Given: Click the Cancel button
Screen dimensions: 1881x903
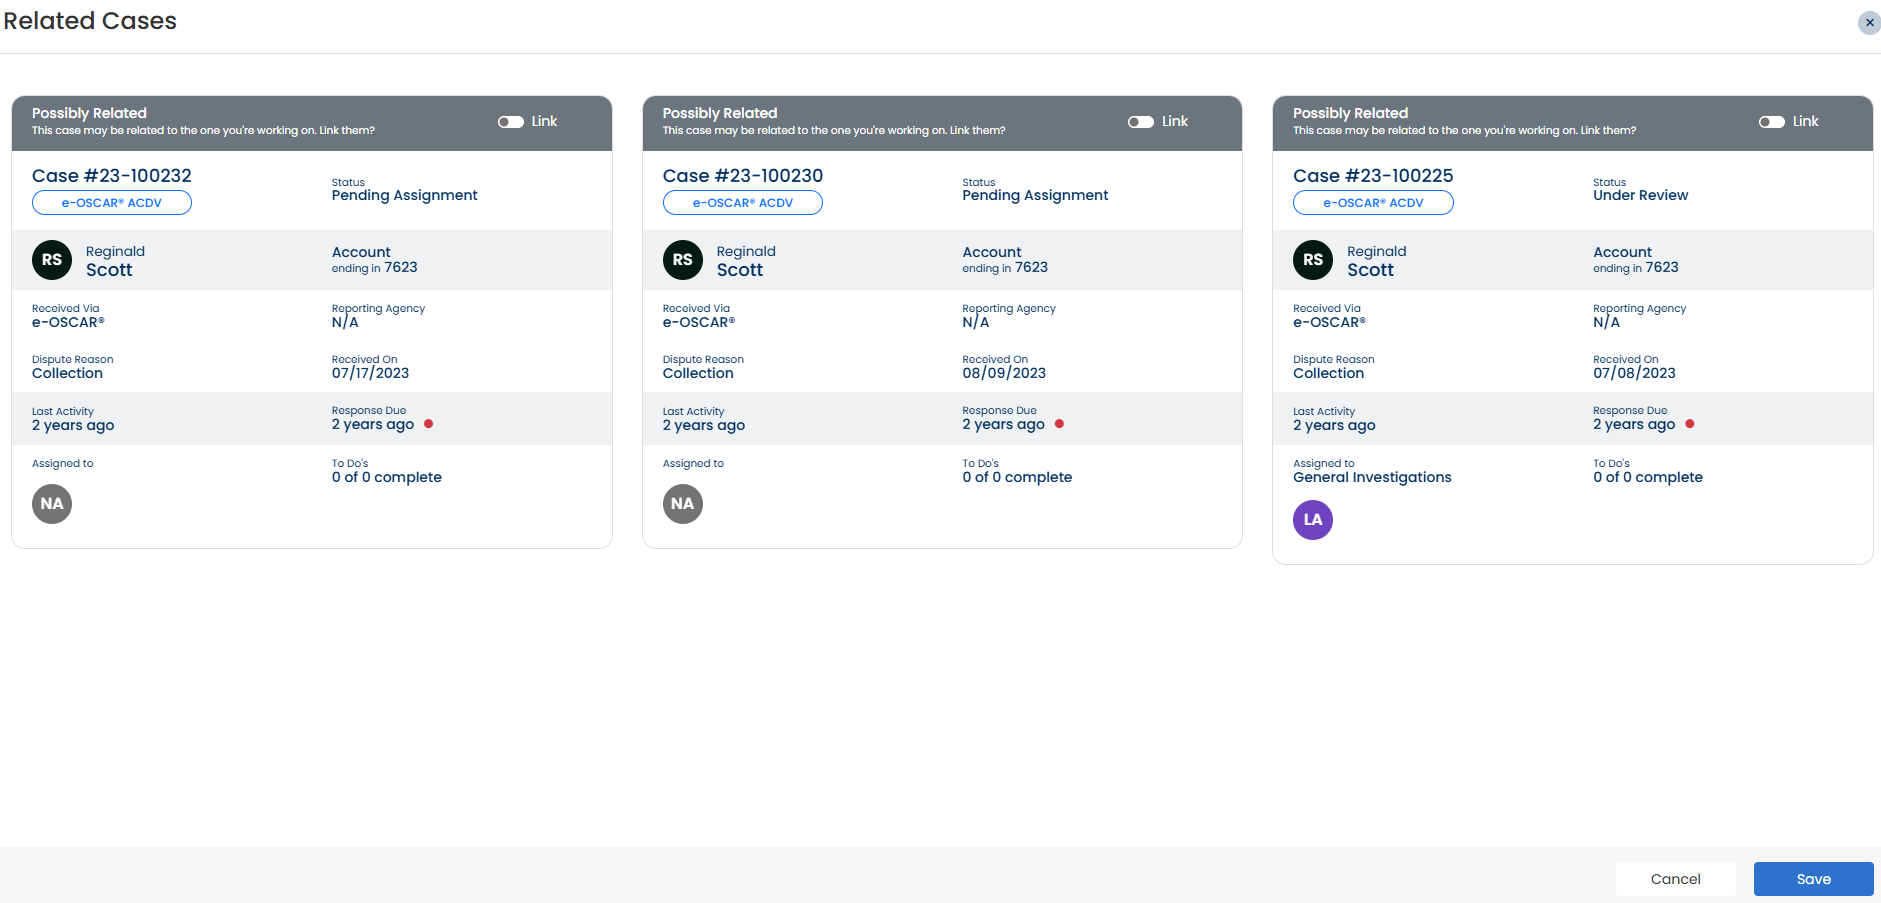Looking at the screenshot, I should point(1675,879).
